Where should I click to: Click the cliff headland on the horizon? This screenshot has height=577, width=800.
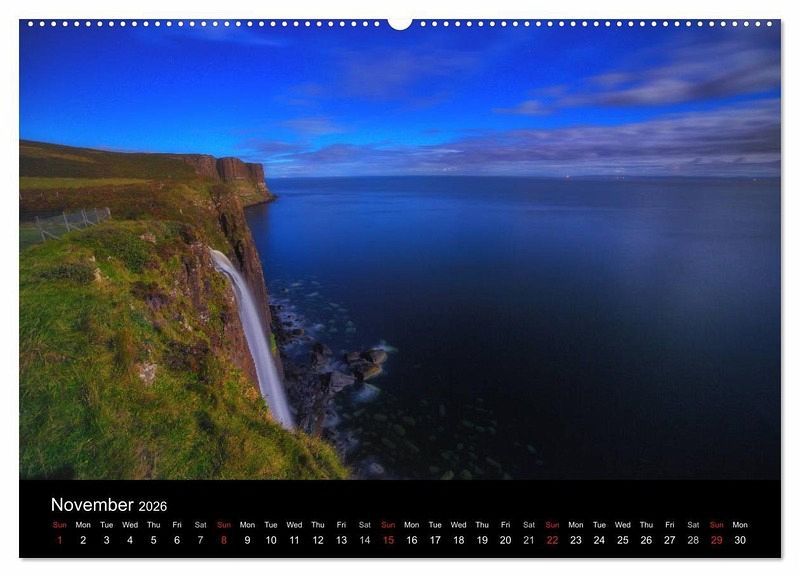pos(235,168)
